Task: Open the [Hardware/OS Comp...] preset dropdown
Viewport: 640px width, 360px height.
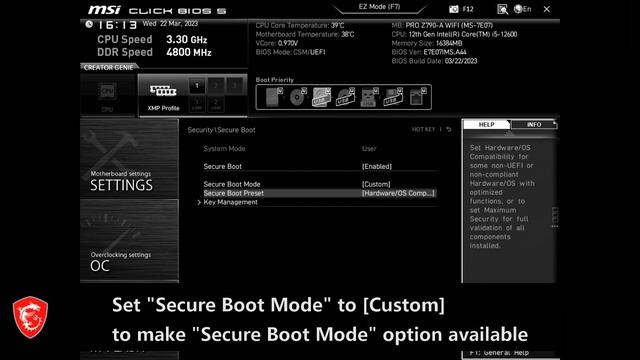Action: click(398, 193)
